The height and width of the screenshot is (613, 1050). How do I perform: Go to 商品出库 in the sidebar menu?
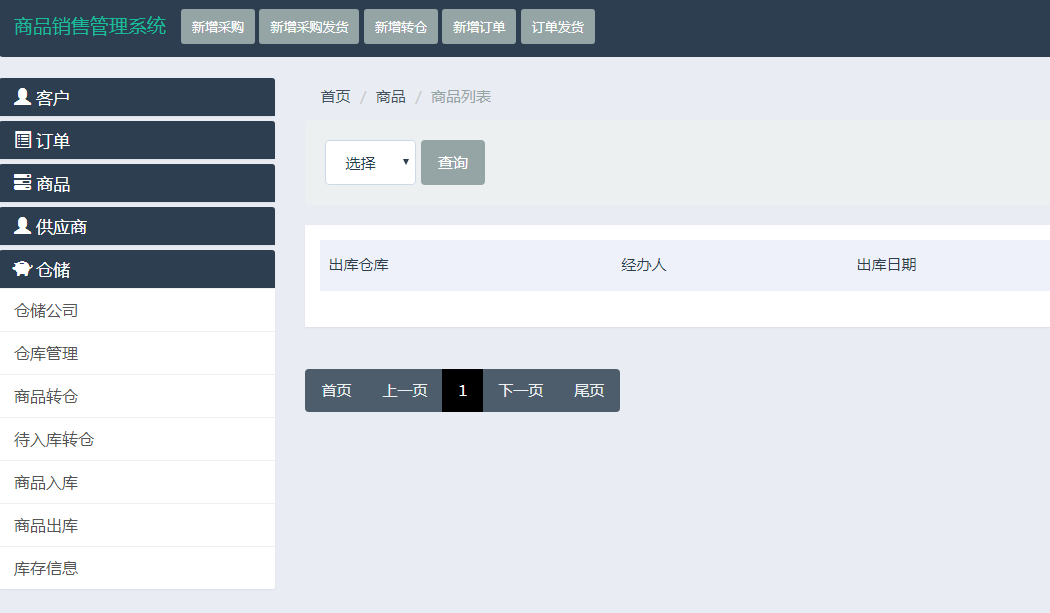[46, 526]
